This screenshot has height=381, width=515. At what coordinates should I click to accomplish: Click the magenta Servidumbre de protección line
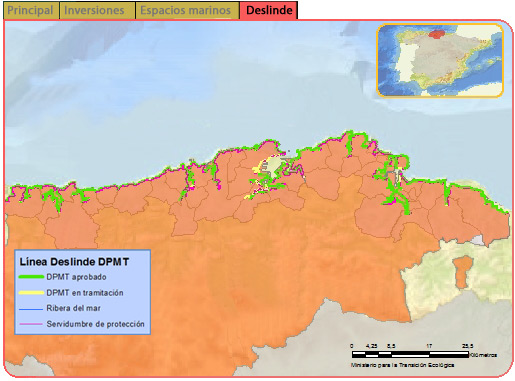pos(31,324)
